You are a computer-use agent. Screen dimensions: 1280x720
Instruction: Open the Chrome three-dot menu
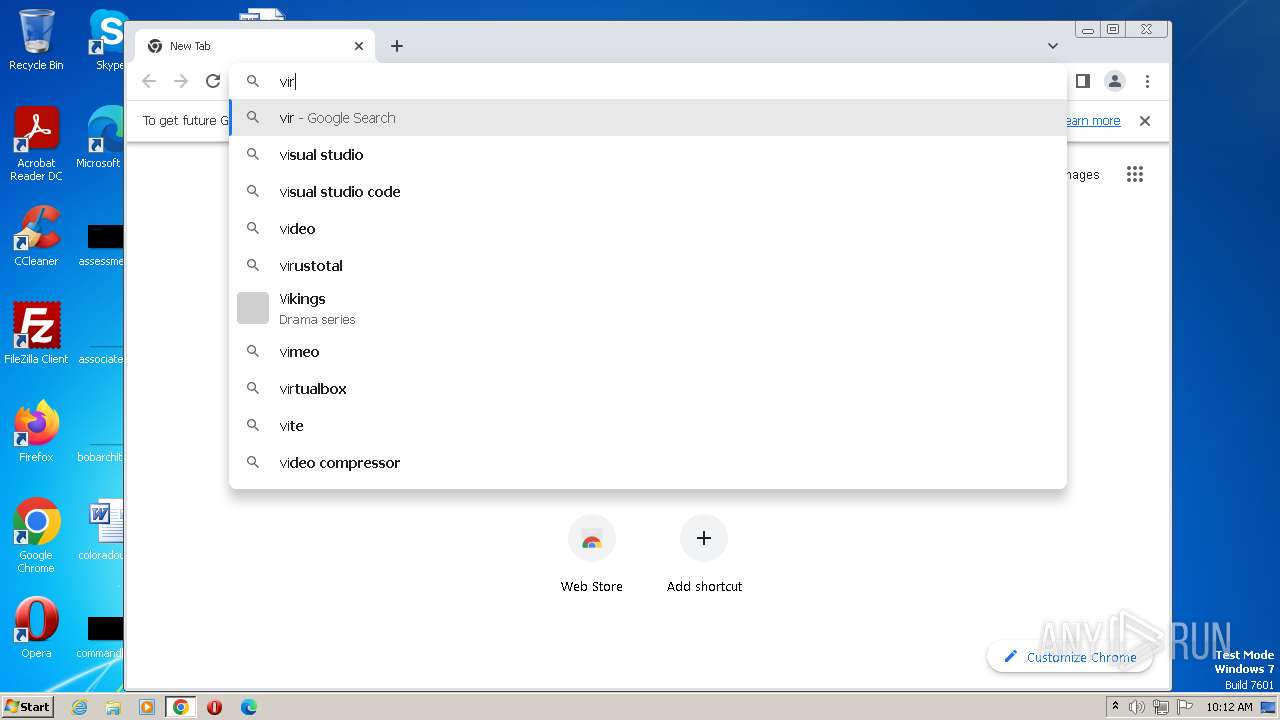1147,82
